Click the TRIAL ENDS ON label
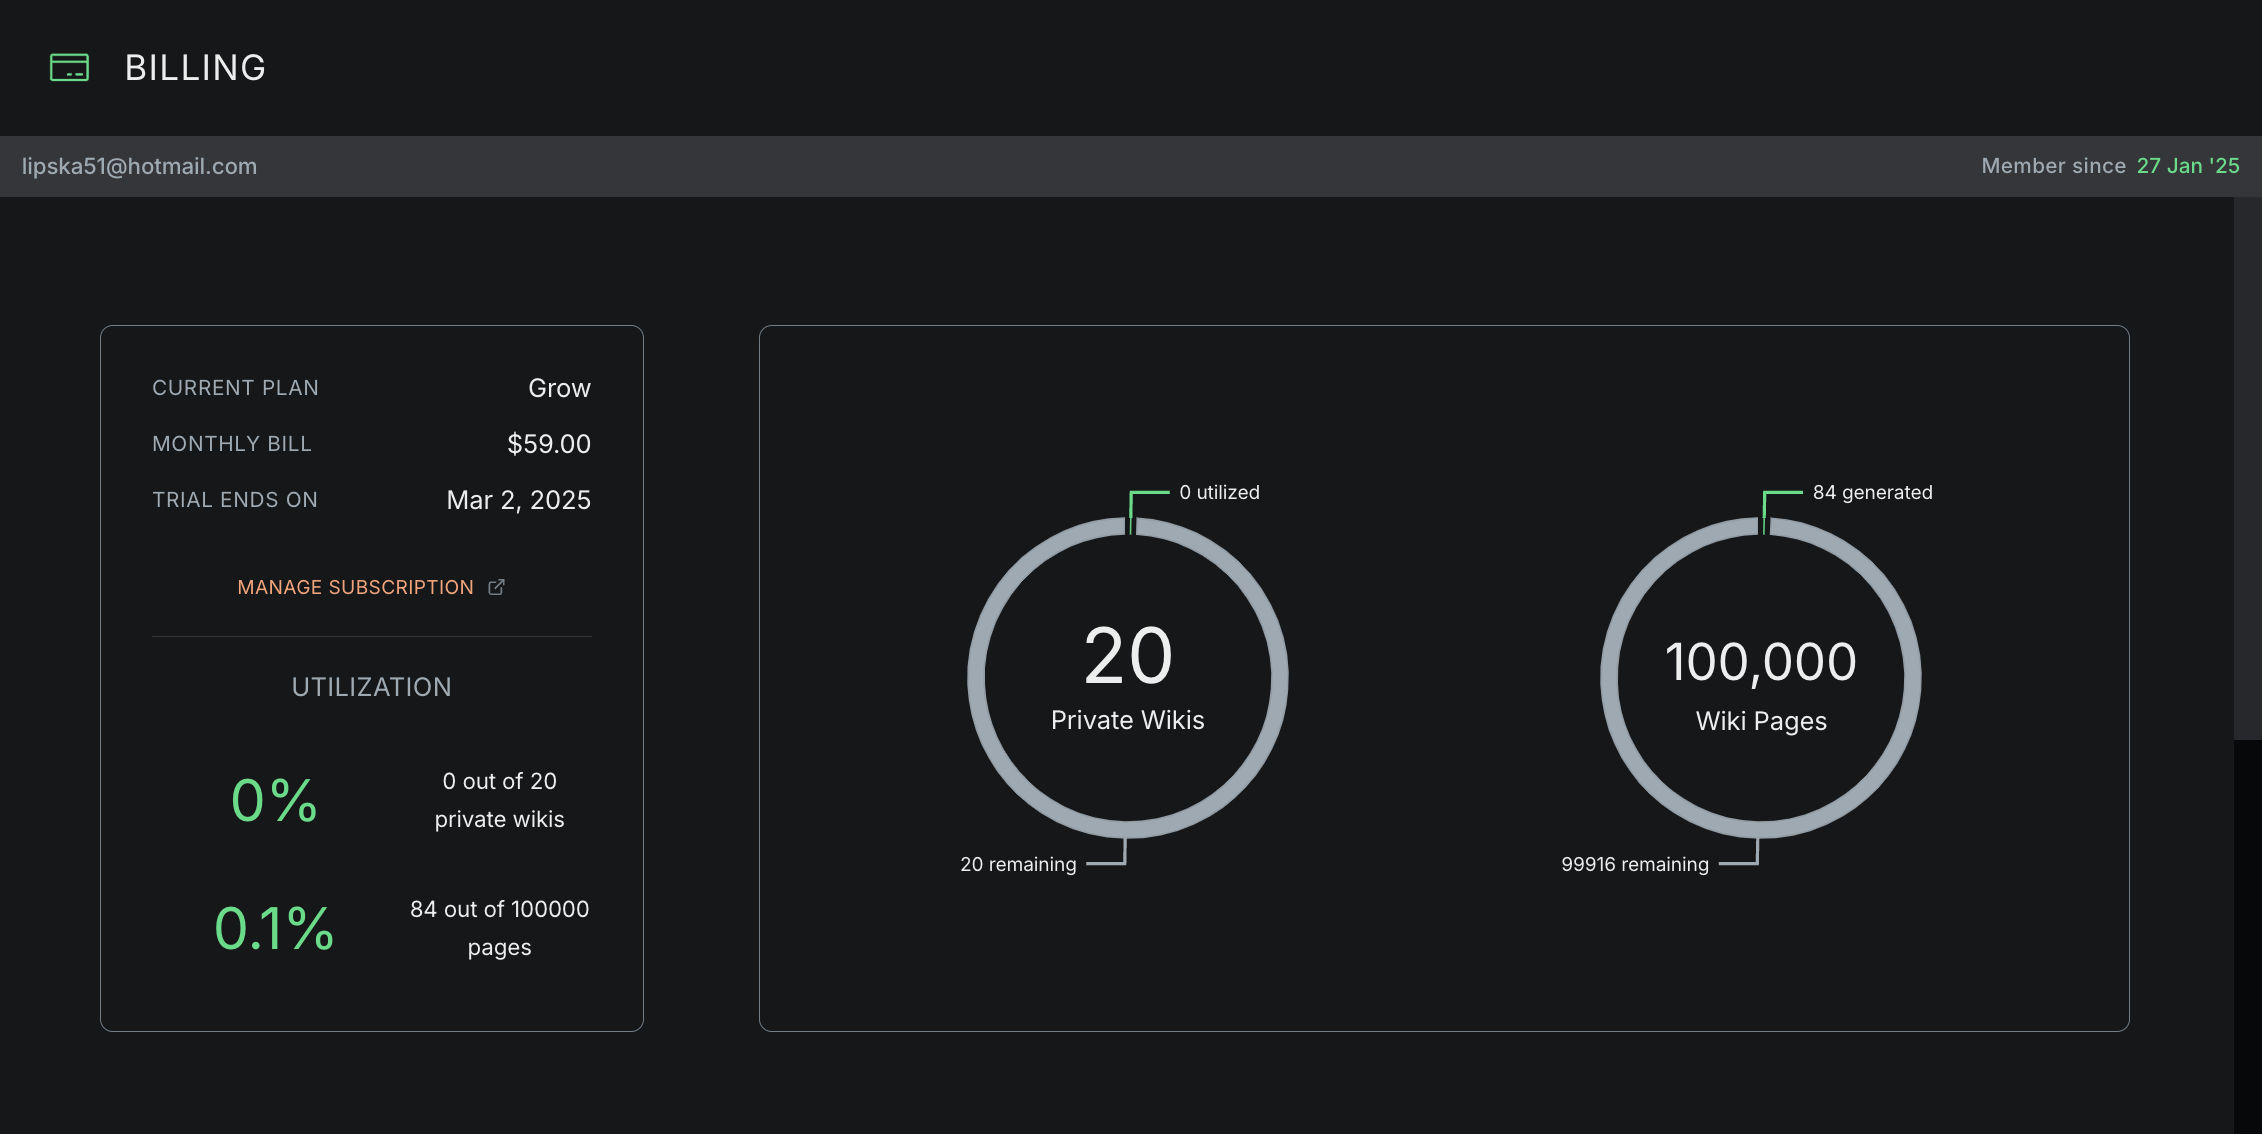This screenshot has width=2262, height=1134. point(235,500)
